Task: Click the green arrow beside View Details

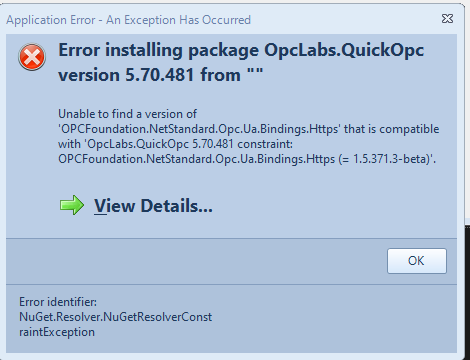Action: coord(72,205)
